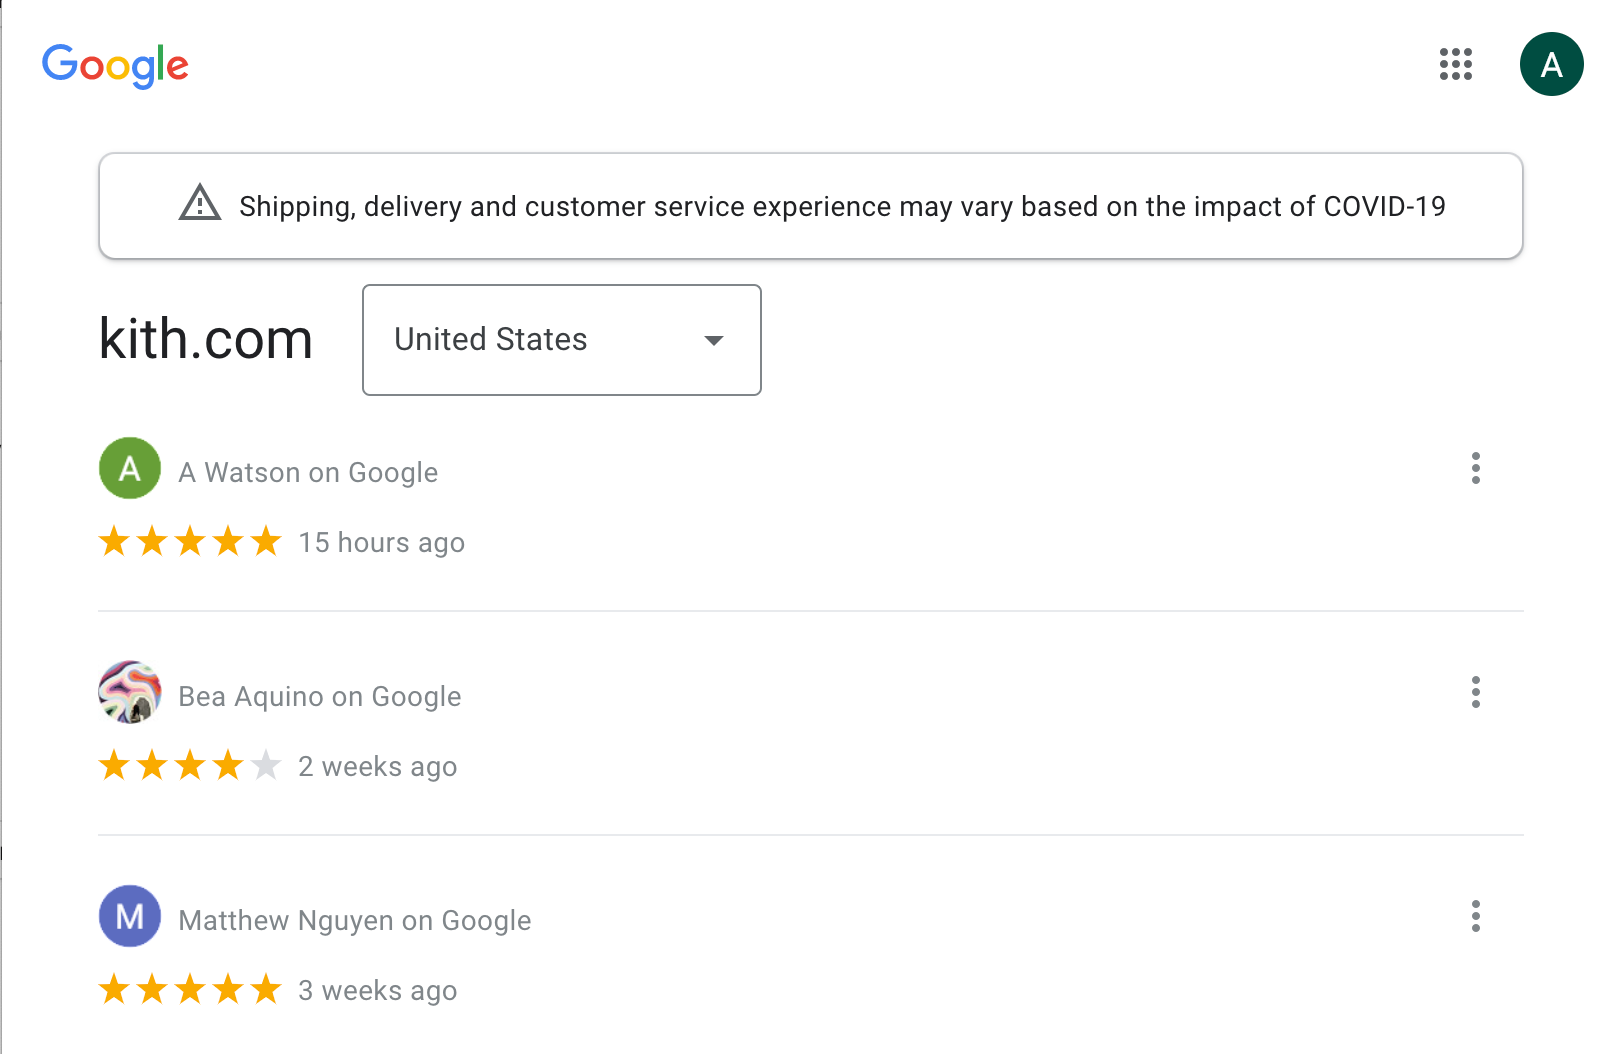Open the account avatar in header
Image resolution: width=1616 pixels, height=1054 pixels.
[1551, 64]
